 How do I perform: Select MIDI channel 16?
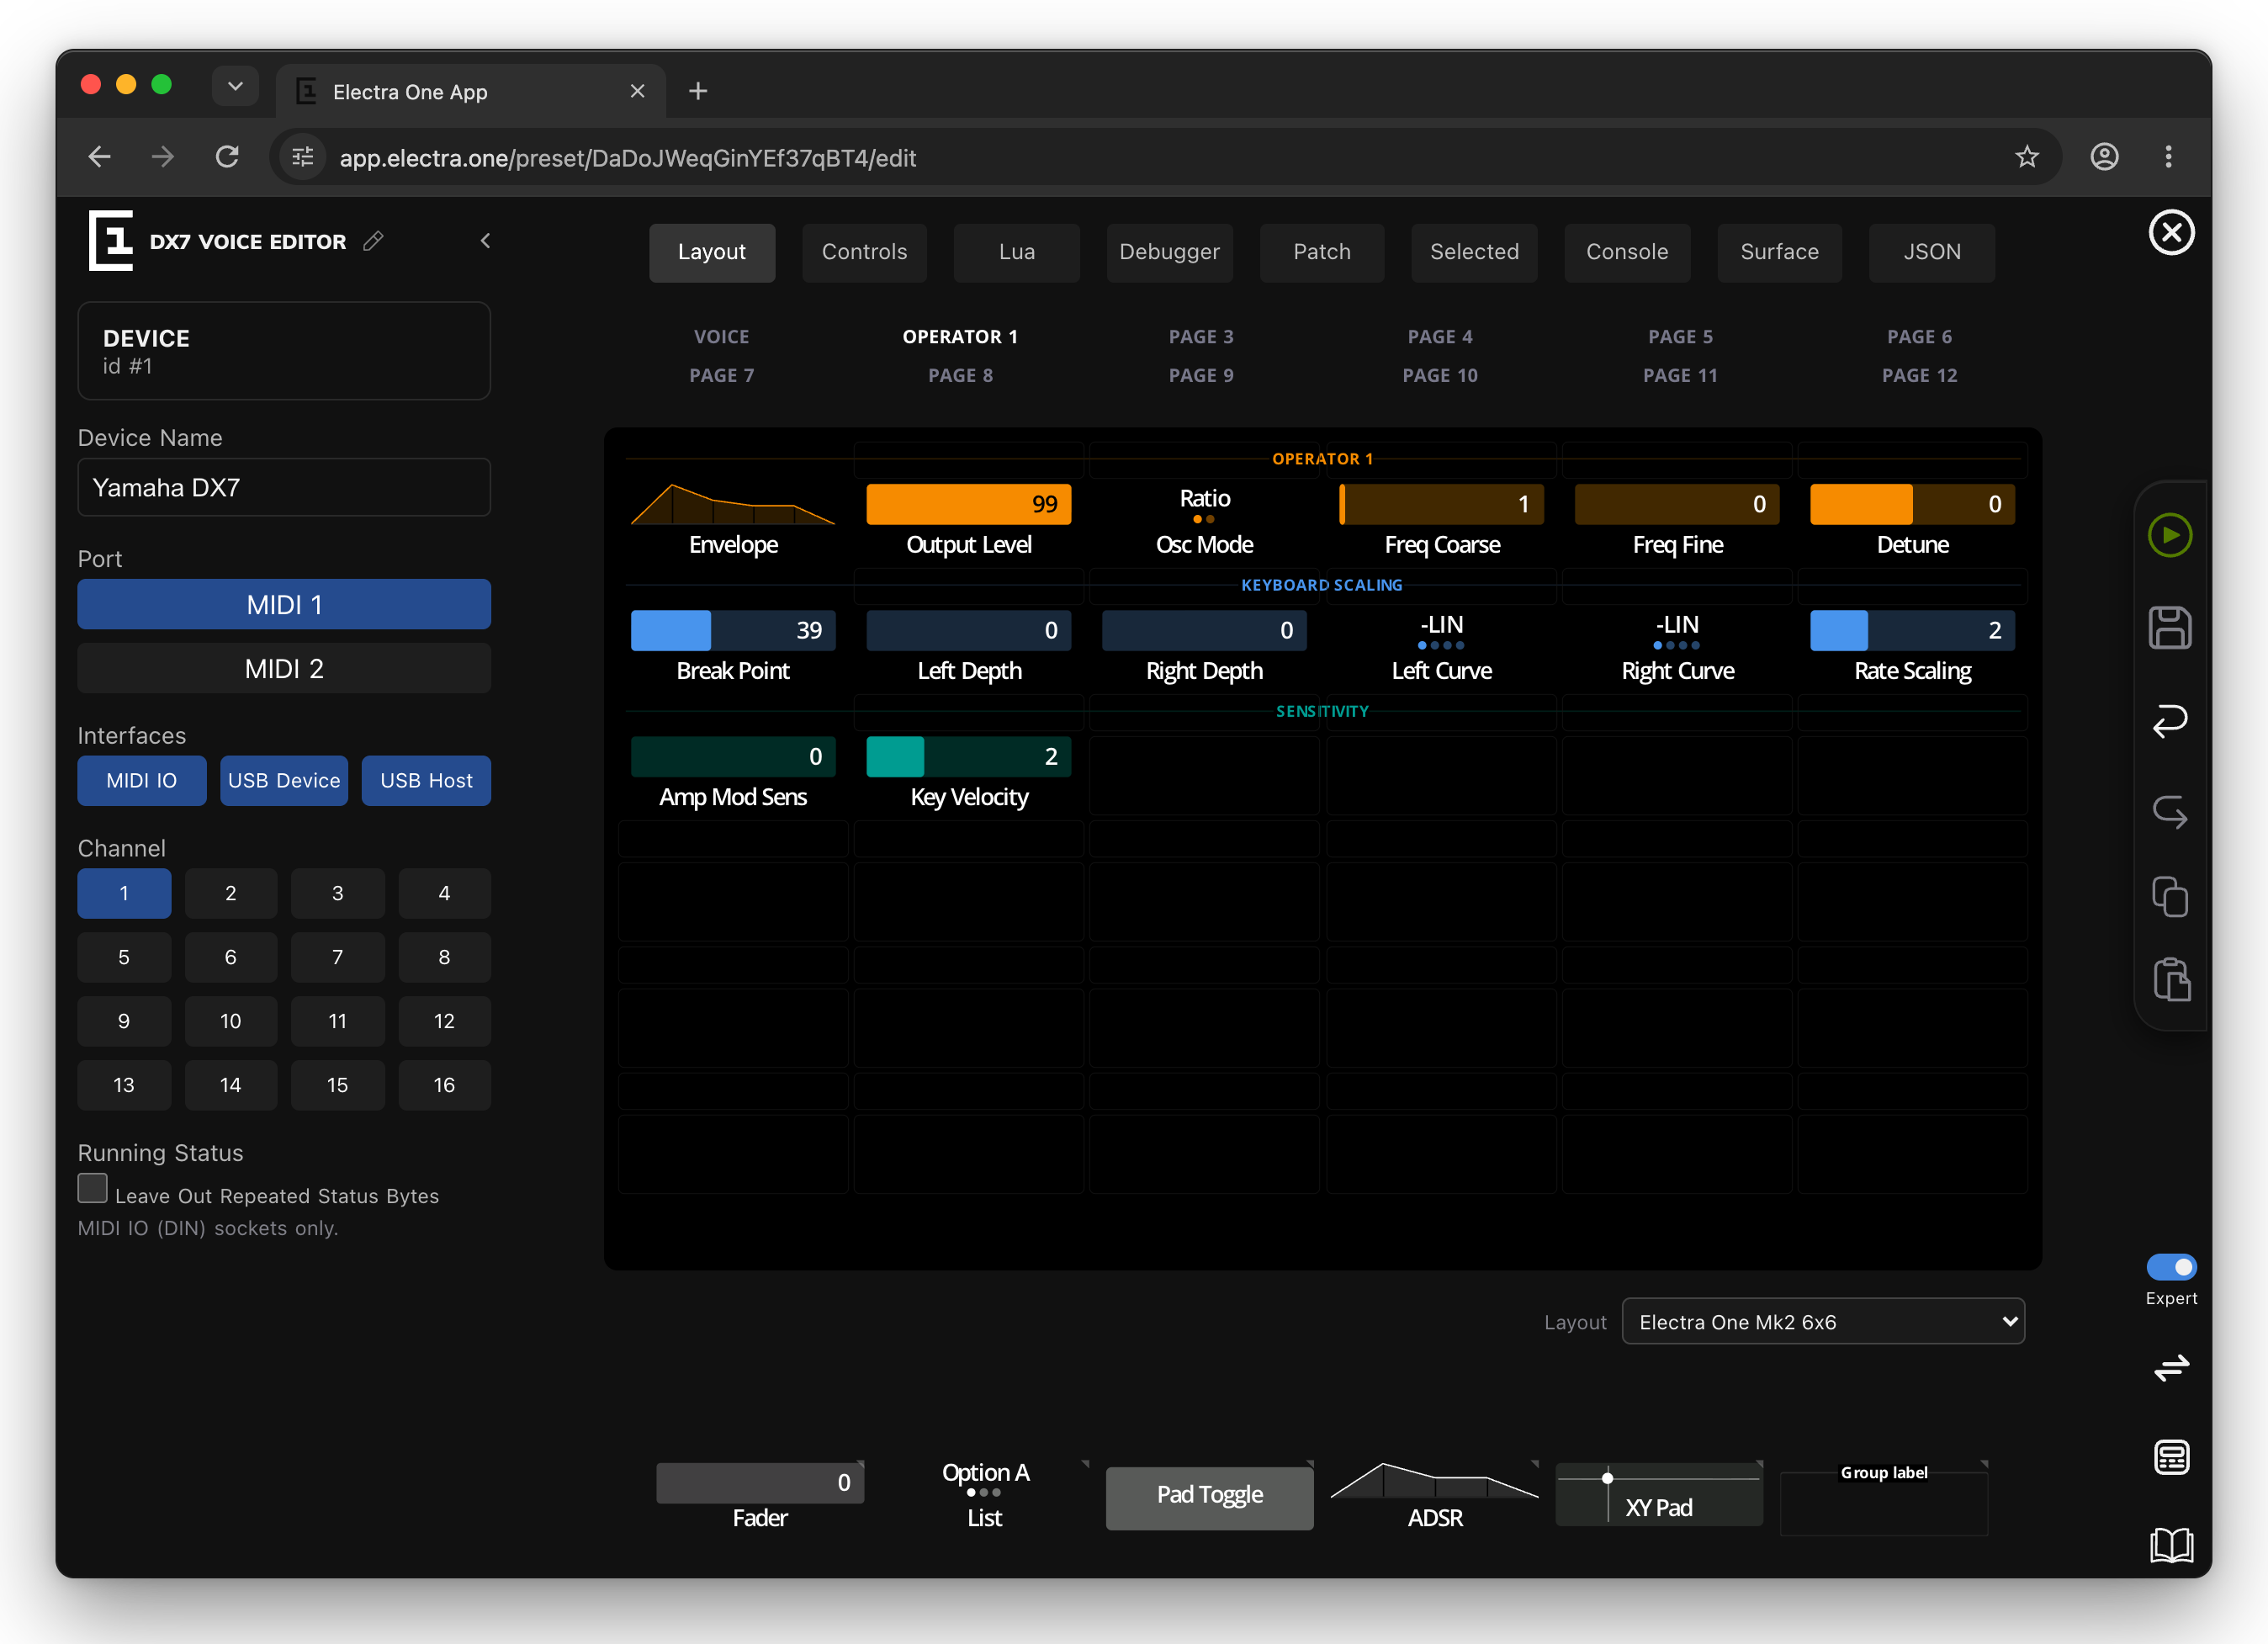[444, 1085]
